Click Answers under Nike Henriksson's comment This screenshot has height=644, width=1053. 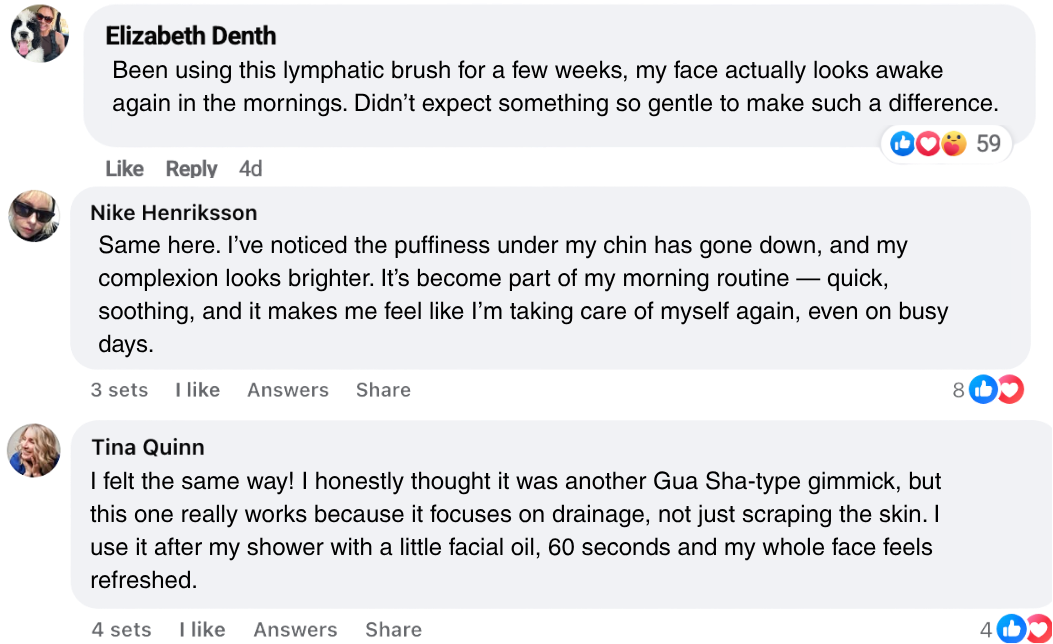point(288,390)
